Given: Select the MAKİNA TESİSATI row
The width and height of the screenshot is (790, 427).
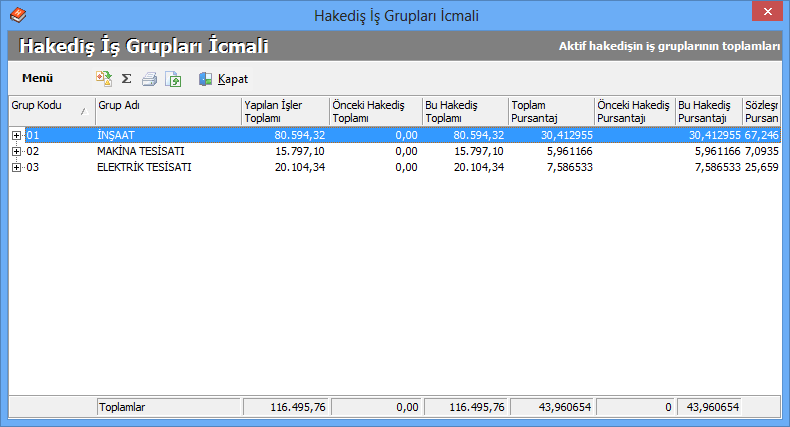Looking at the screenshot, I should pyautogui.click(x=141, y=151).
